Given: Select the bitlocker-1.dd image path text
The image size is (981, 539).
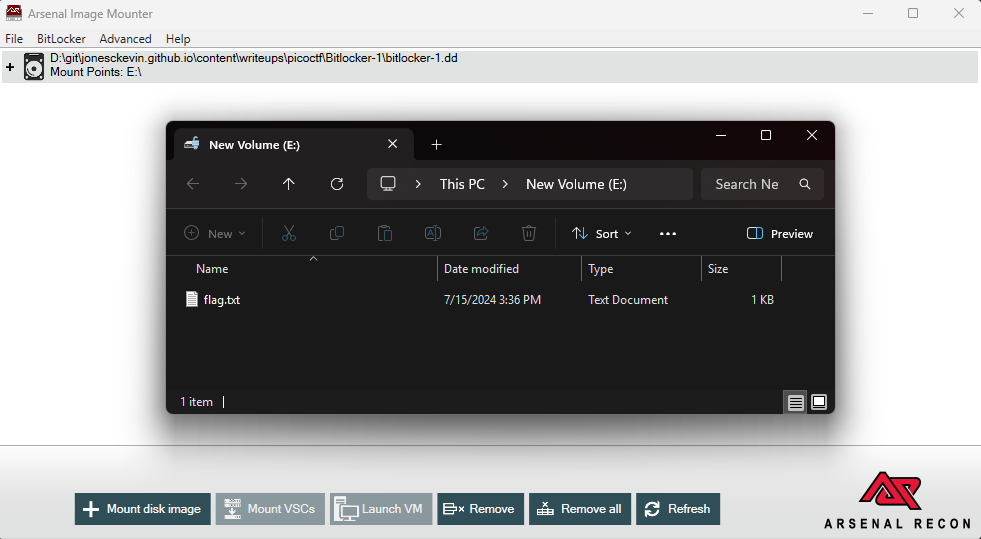Looking at the screenshot, I should point(253,58).
